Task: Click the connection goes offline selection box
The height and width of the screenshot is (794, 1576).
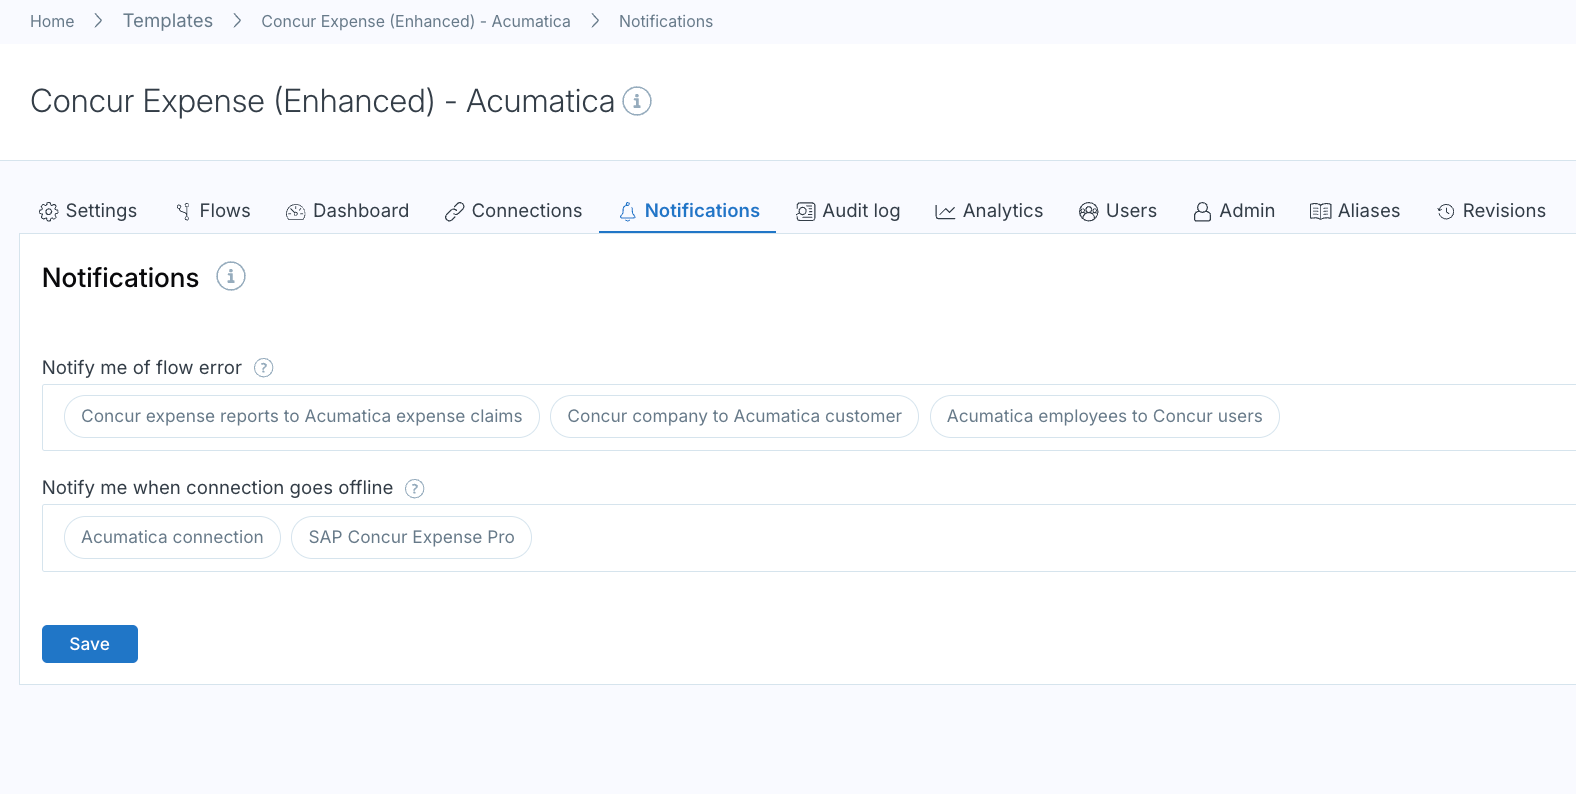Action: (x=809, y=538)
